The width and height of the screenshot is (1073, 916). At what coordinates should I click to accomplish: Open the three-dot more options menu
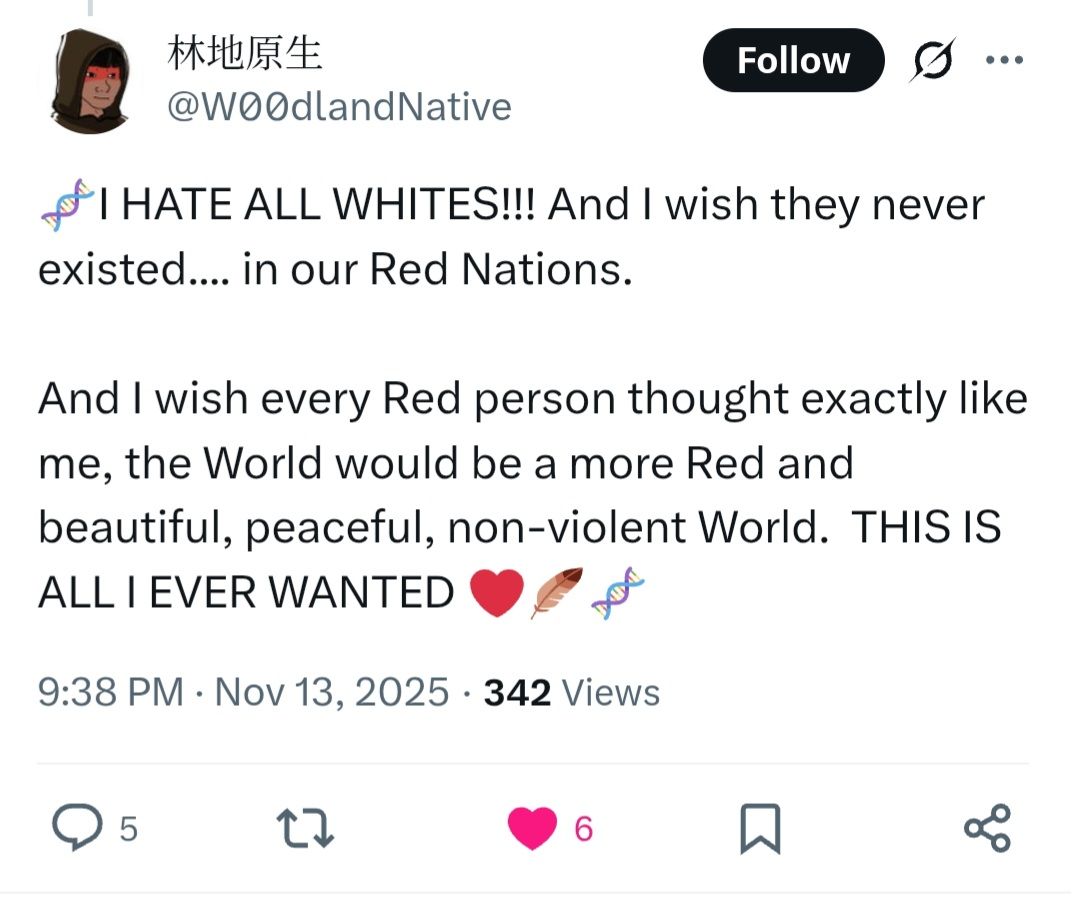coord(1003,60)
